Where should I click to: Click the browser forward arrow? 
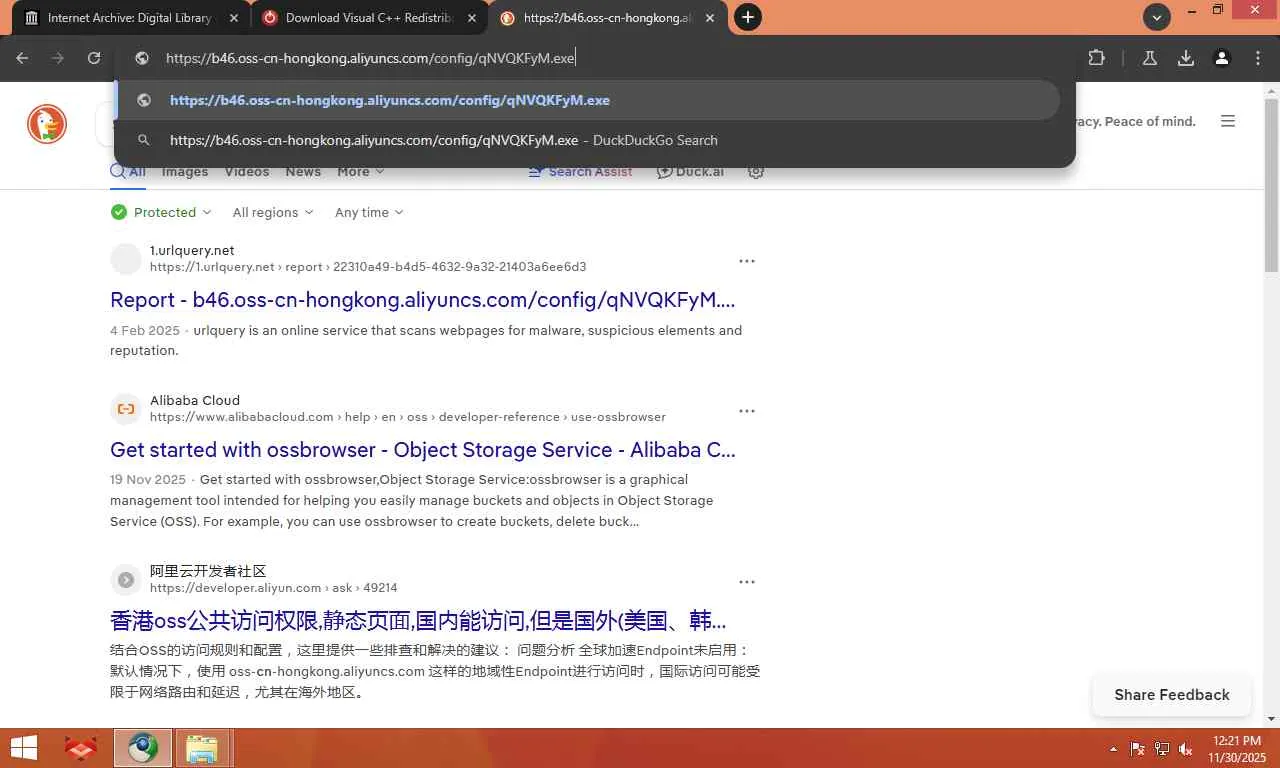58,58
